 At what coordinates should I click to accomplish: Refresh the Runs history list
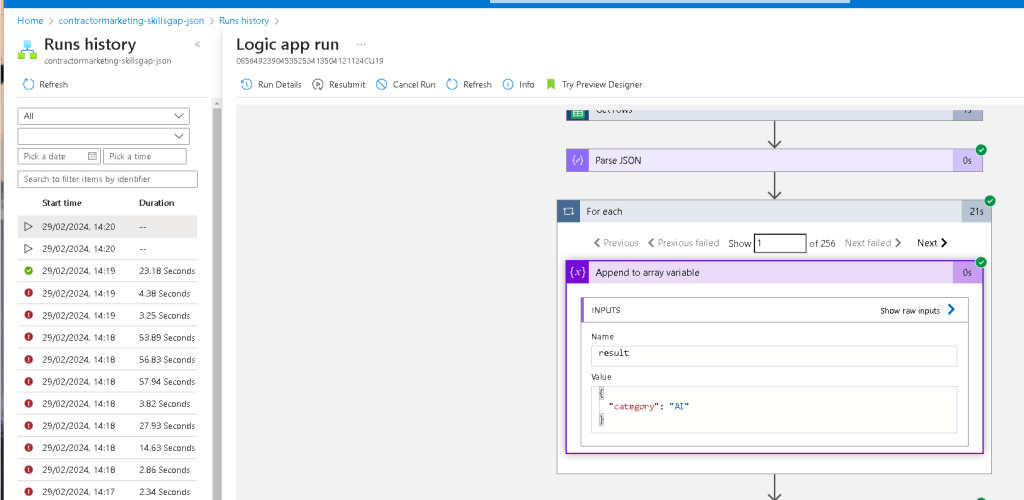point(45,85)
